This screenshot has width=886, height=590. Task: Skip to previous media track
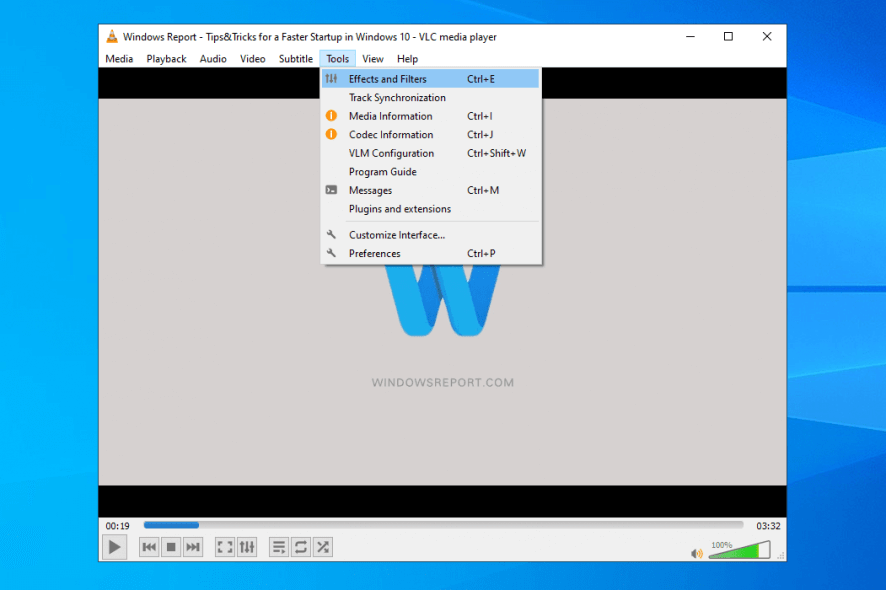pos(149,547)
